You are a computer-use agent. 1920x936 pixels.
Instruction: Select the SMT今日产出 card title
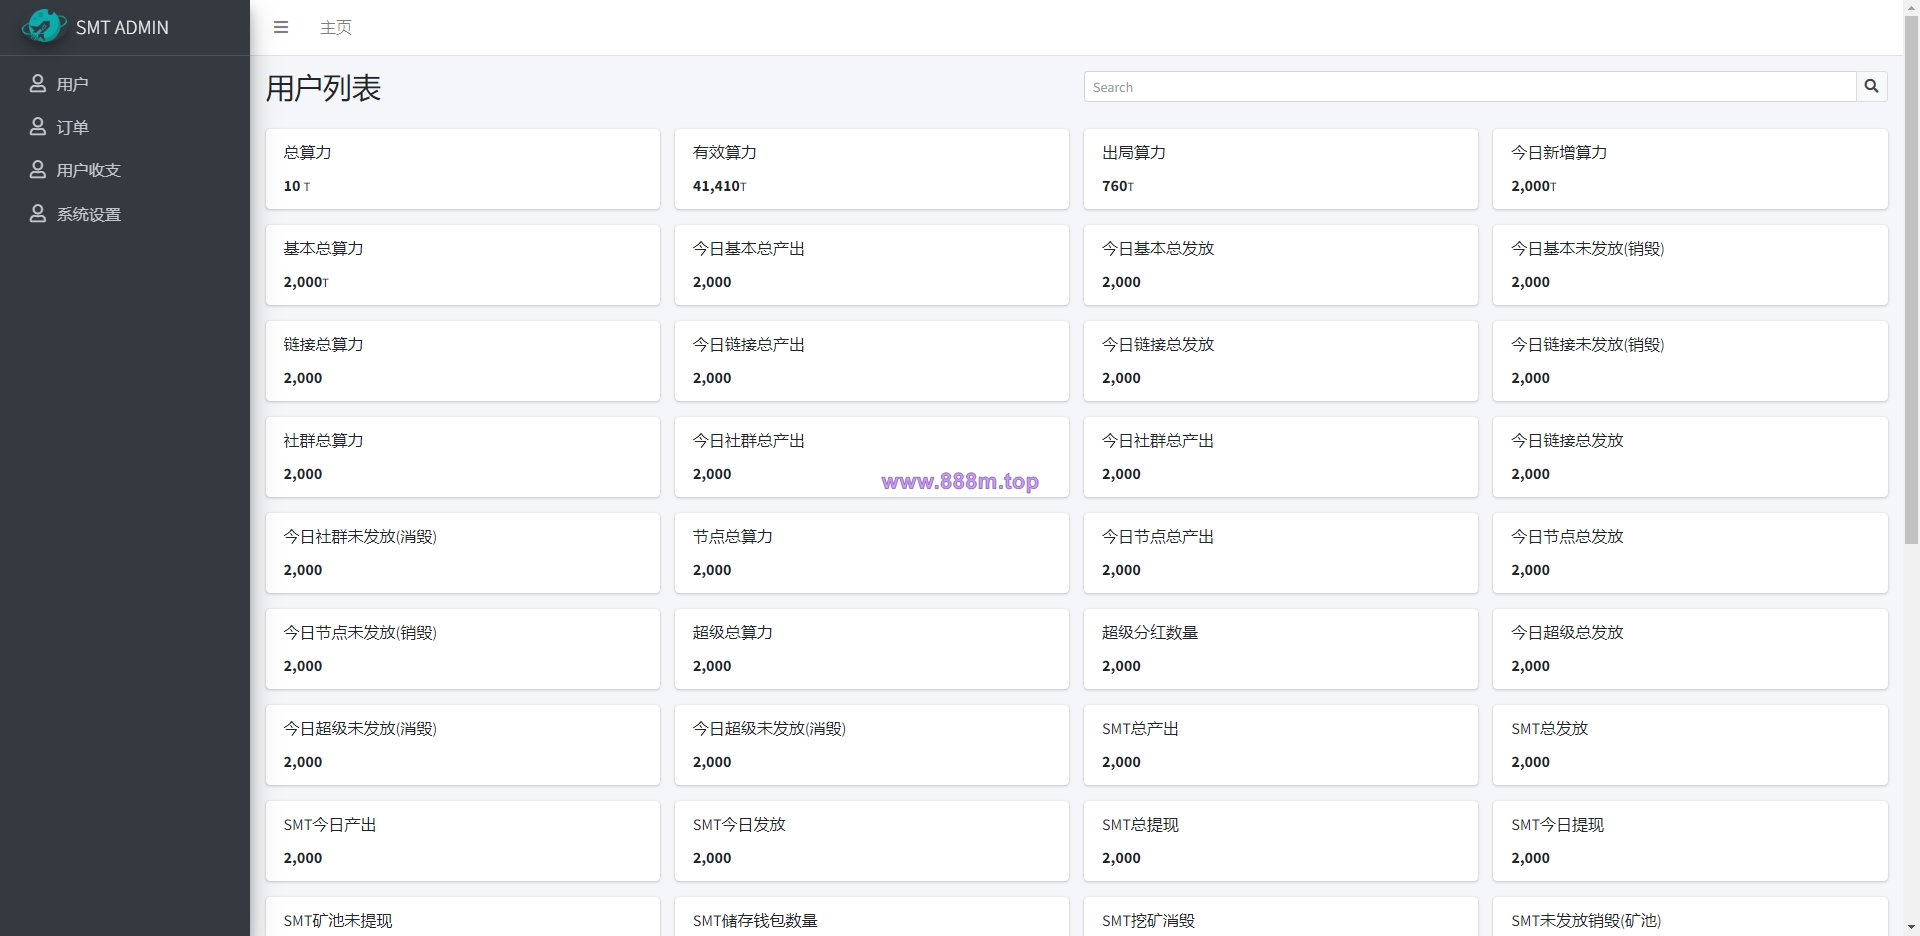(x=330, y=825)
